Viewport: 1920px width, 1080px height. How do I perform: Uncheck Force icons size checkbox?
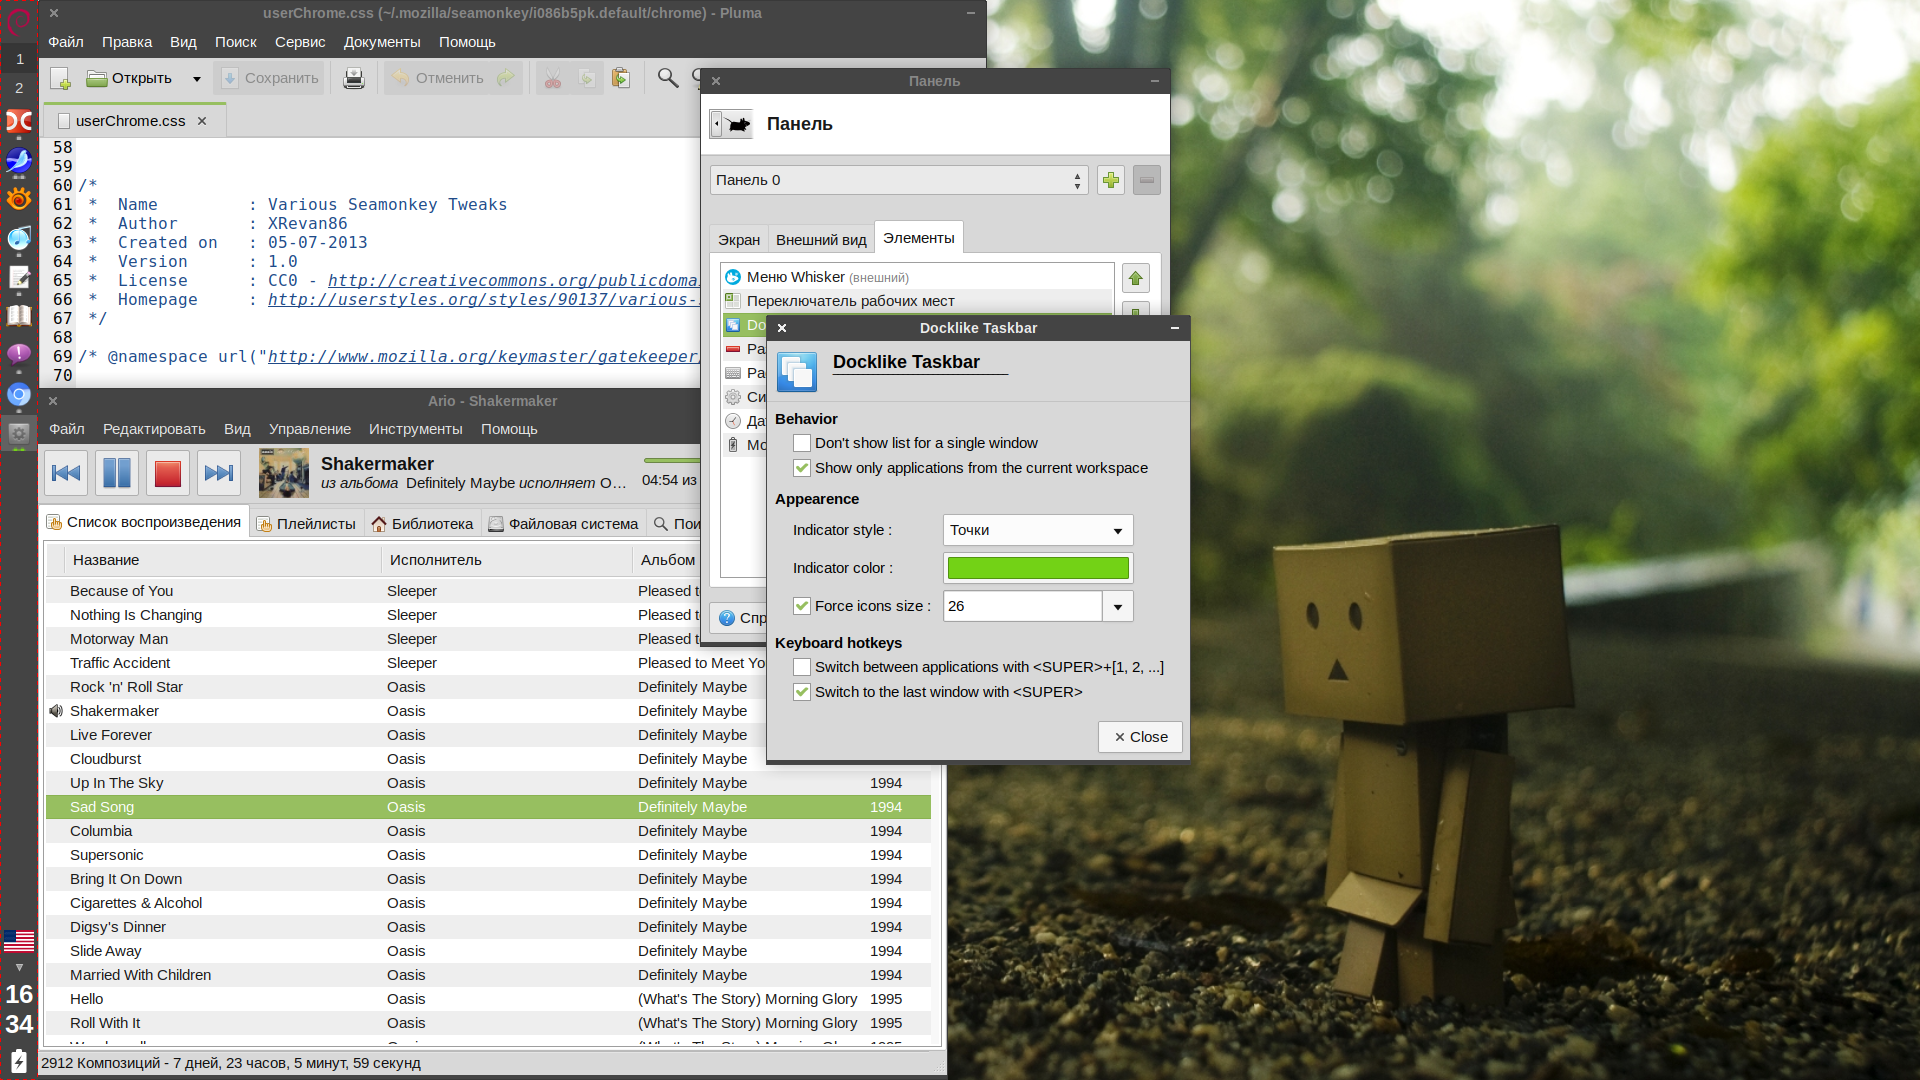(x=802, y=606)
